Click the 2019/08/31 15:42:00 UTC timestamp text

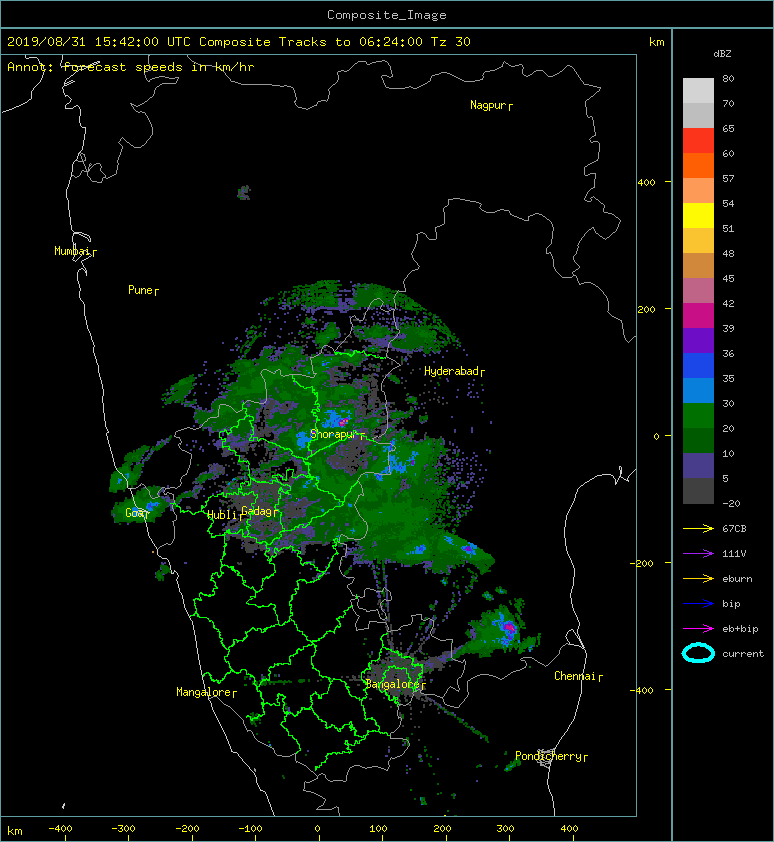98,42
